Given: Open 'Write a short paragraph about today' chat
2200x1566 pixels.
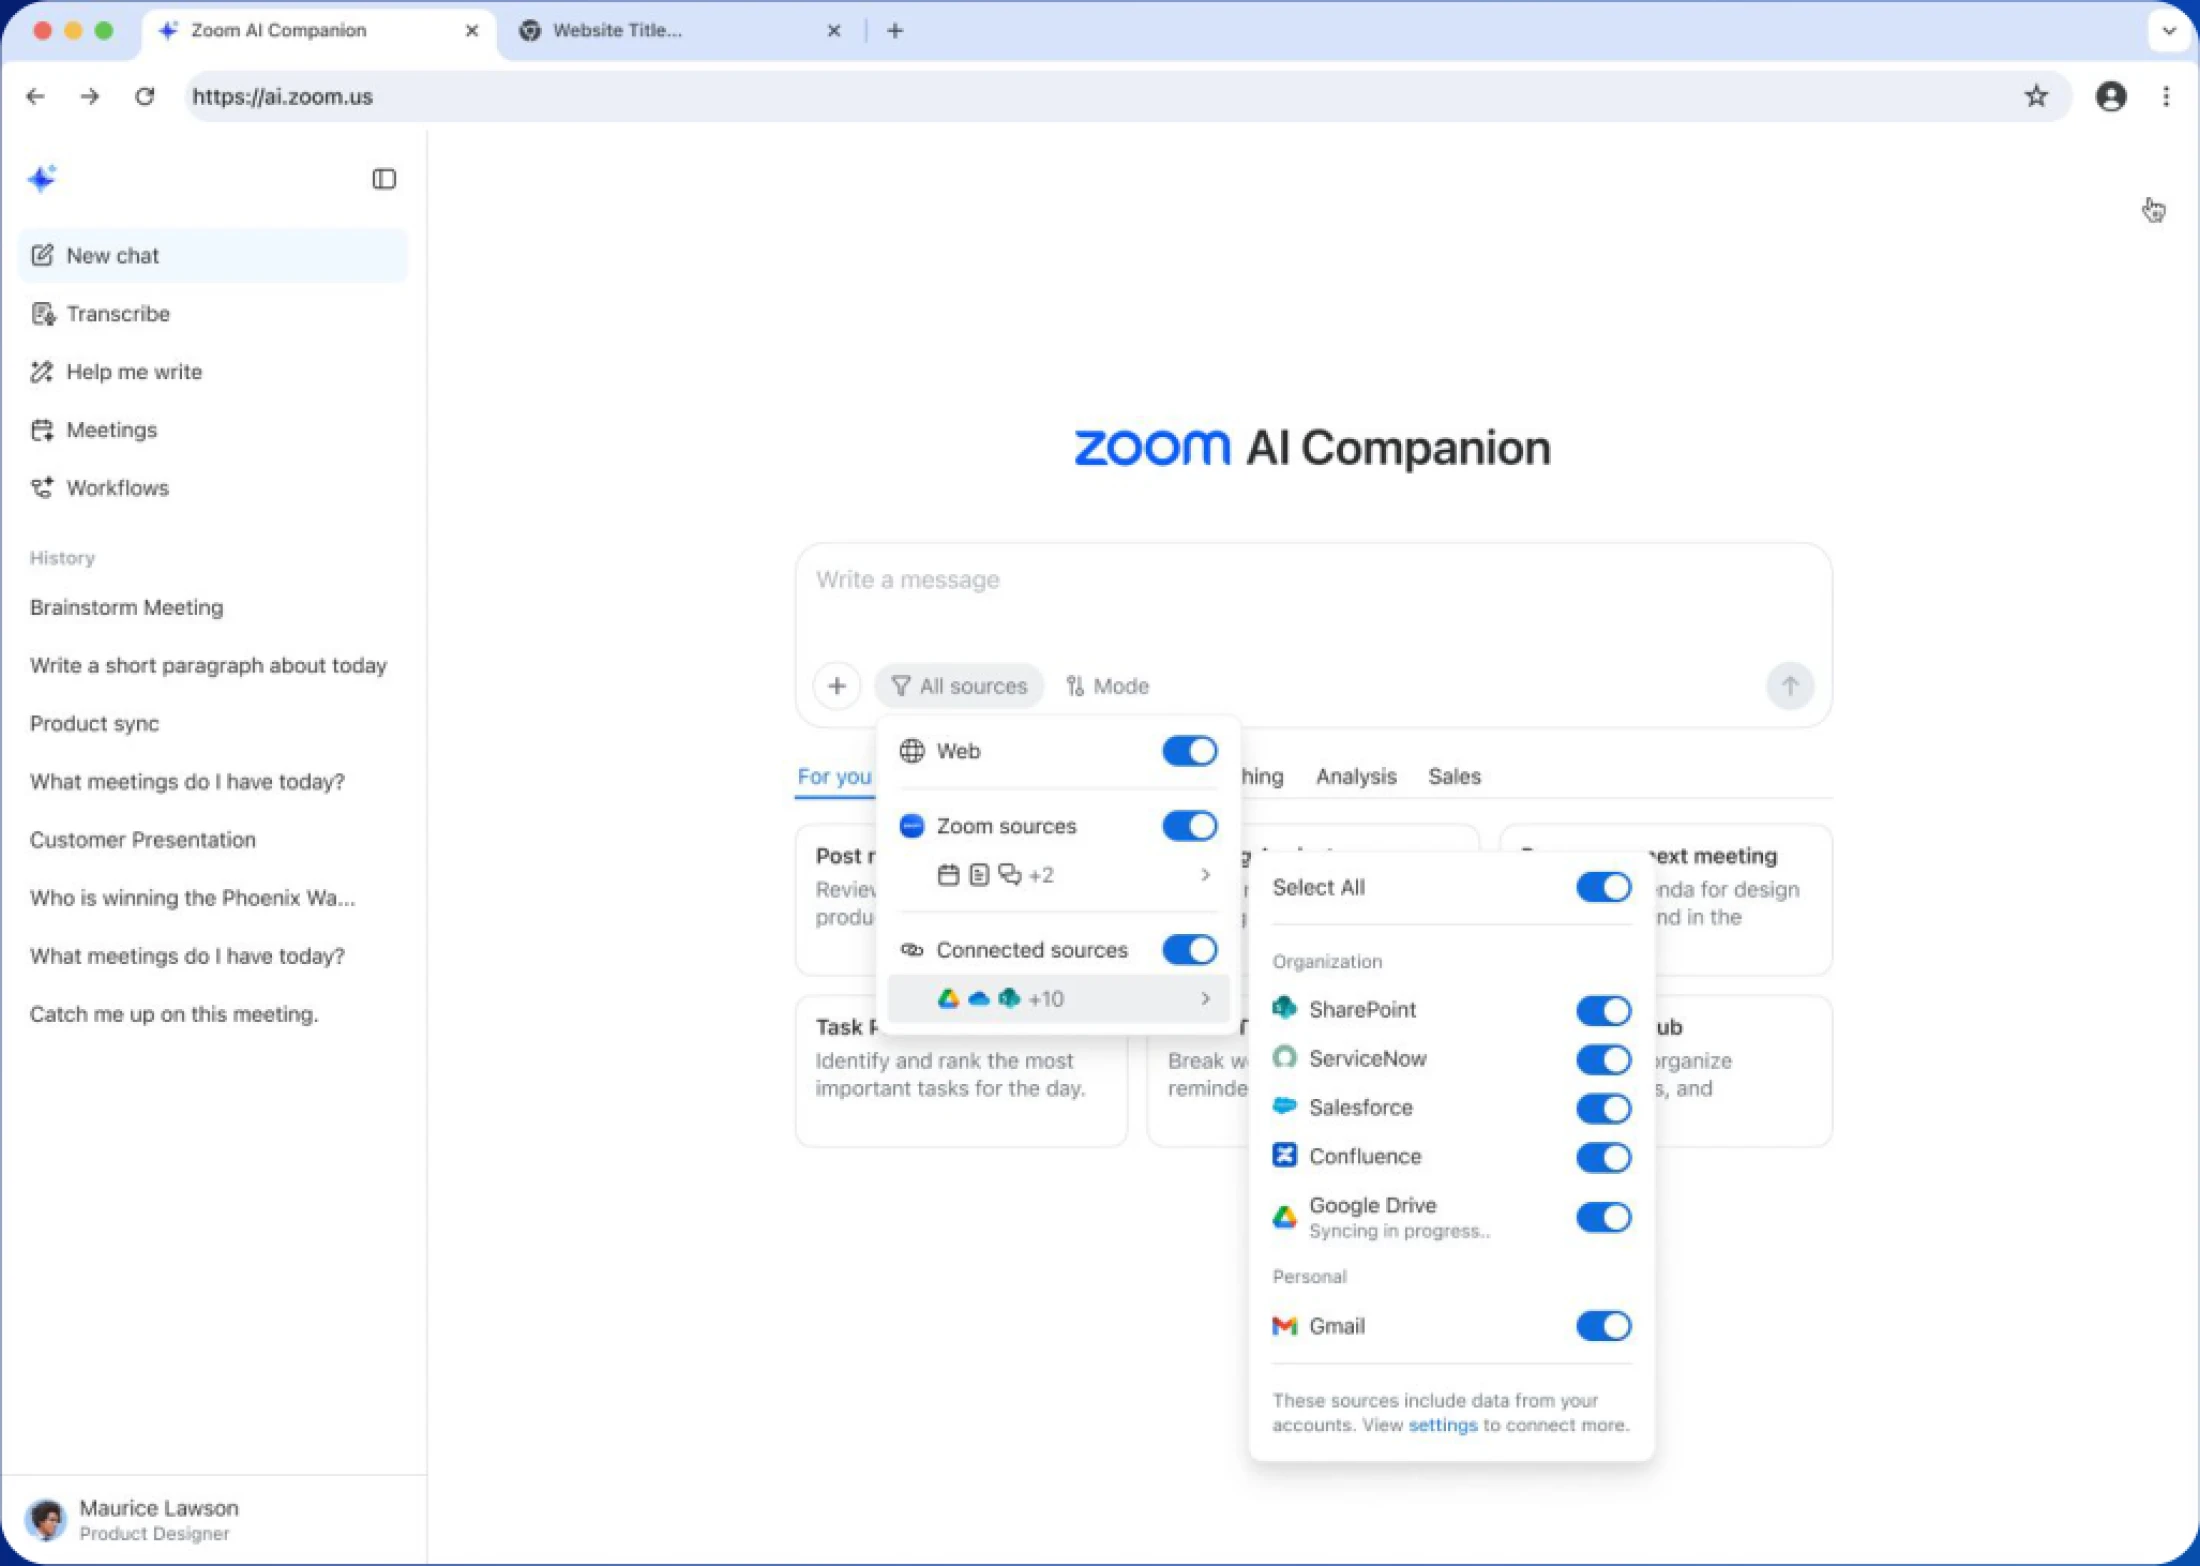Looking at the screenshot, I should (208, 665).
